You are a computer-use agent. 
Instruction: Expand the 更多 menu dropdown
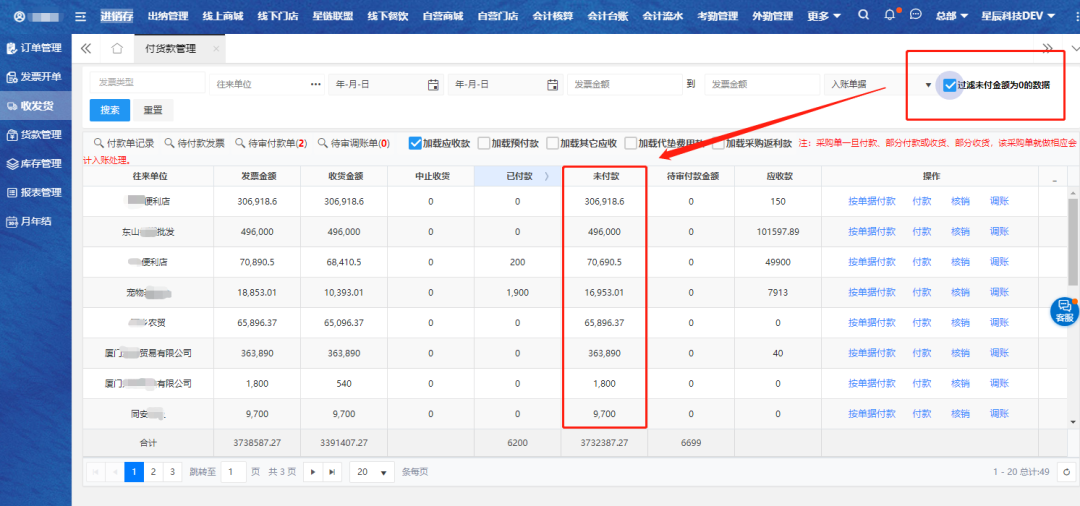click(823, 16)
